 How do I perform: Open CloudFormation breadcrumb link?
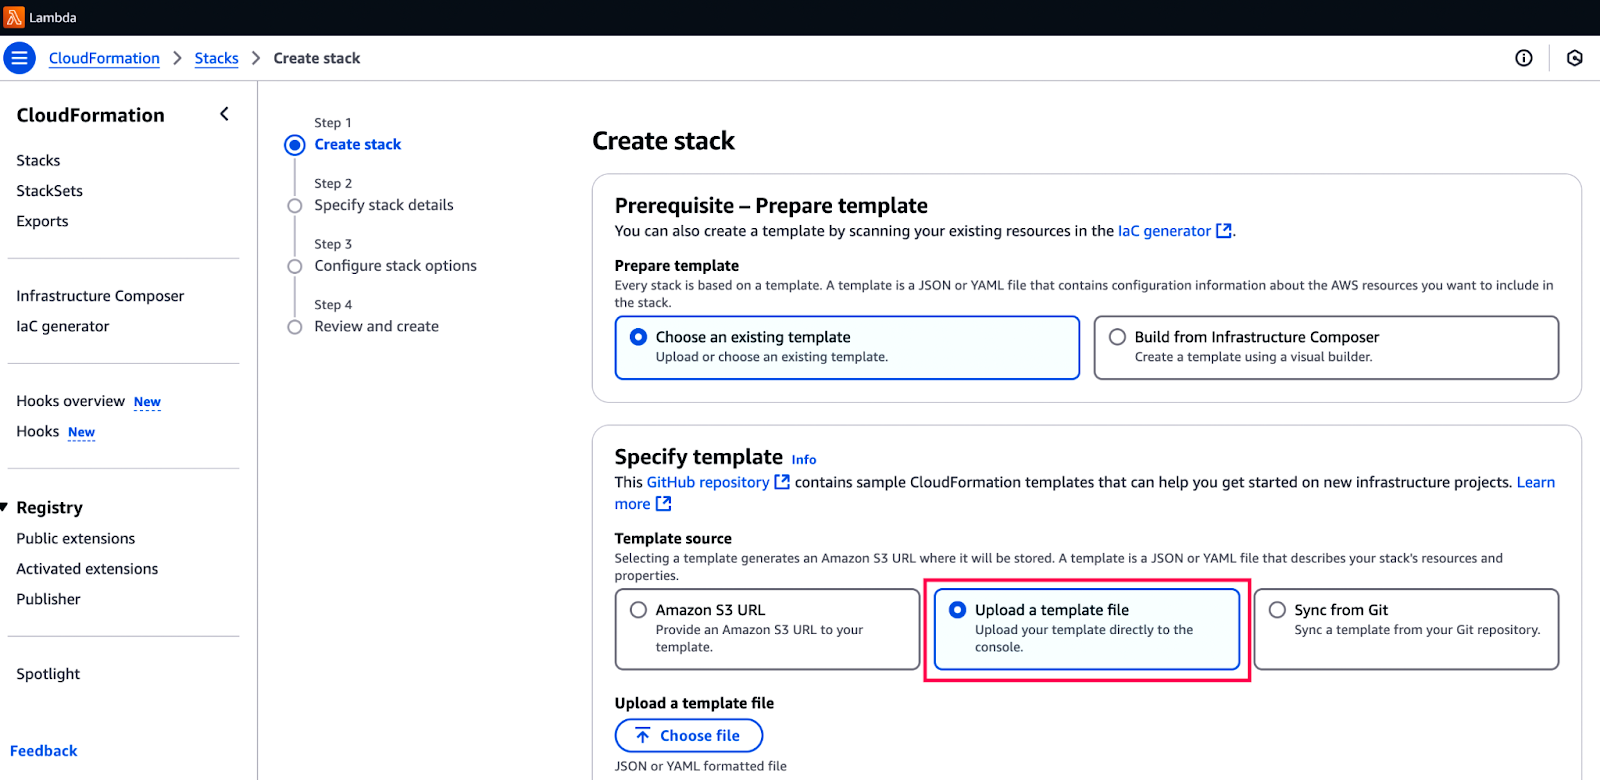[104, 58]
